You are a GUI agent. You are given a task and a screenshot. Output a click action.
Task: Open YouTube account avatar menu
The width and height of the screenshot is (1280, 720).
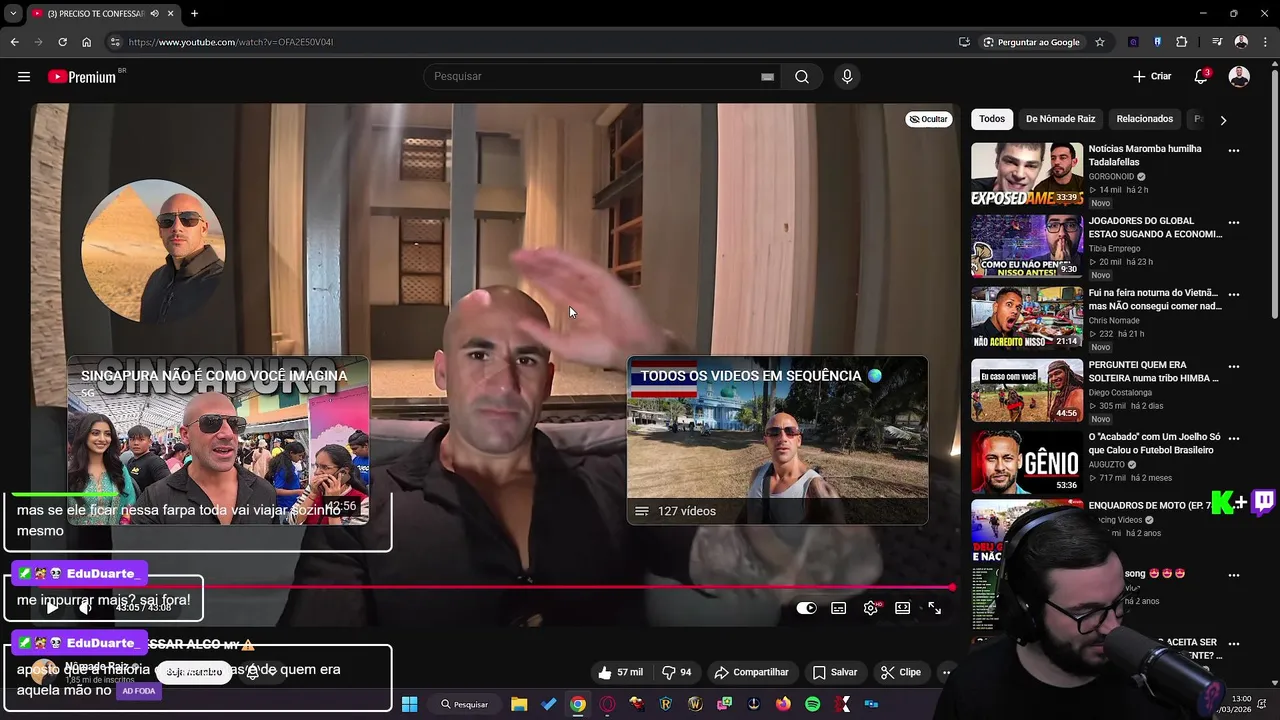(1239, 77)
